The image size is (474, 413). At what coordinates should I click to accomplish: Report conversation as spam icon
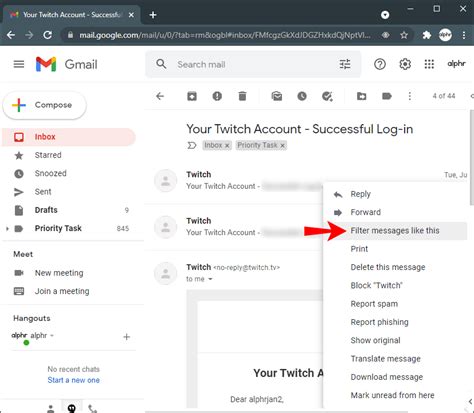tap(217, 96)
